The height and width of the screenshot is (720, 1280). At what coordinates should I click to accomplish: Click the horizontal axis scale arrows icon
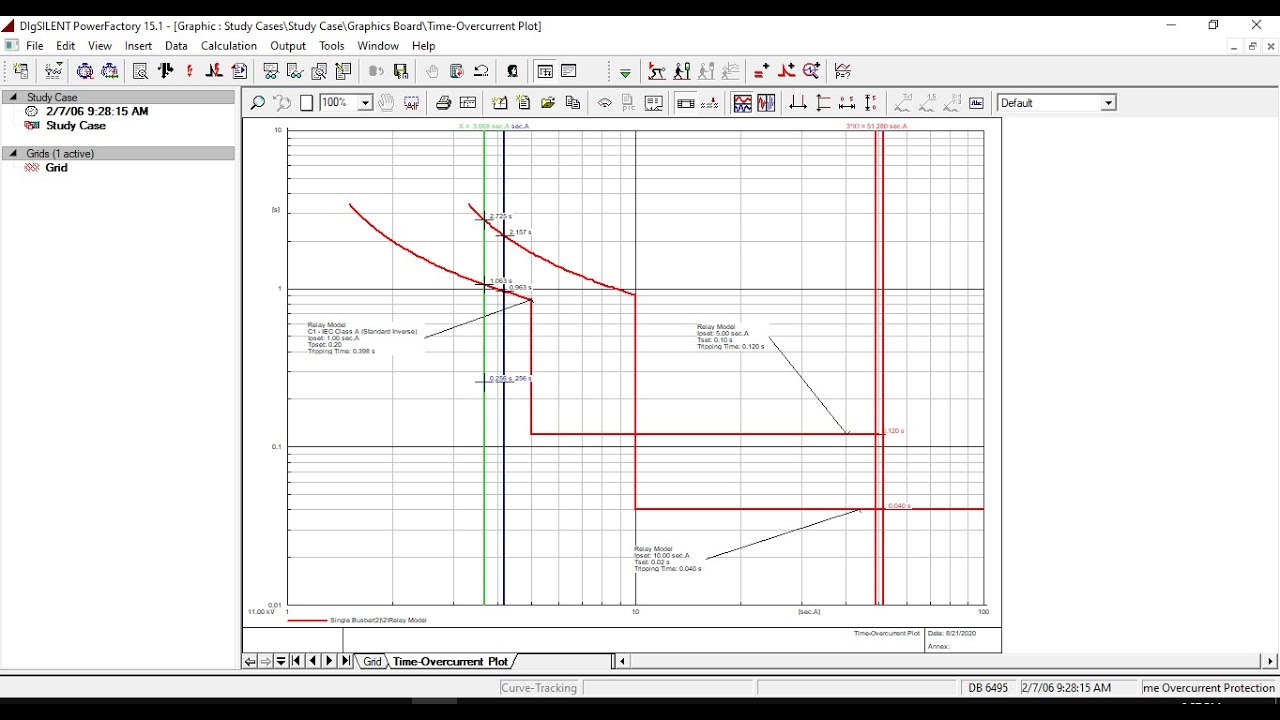(x=847, y=103)
